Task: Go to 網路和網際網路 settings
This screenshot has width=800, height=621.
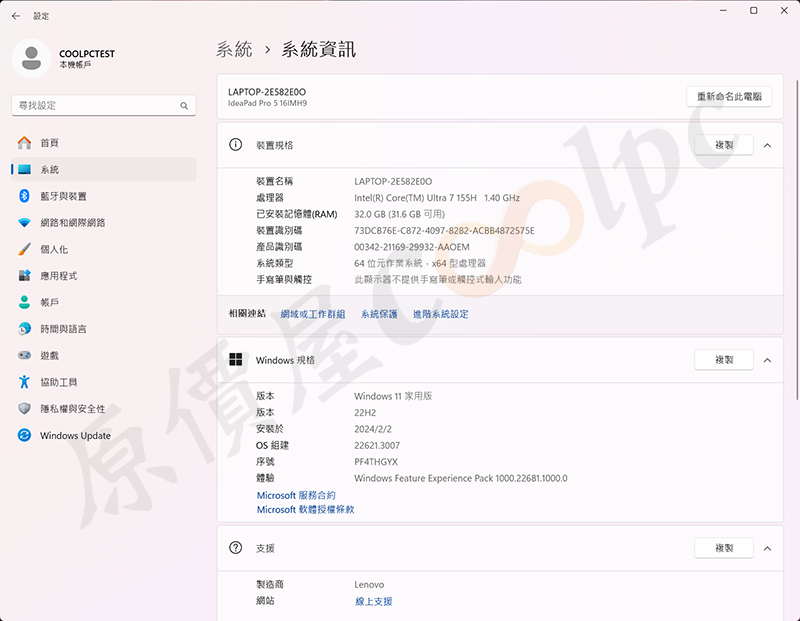Action: coord(104,222)
